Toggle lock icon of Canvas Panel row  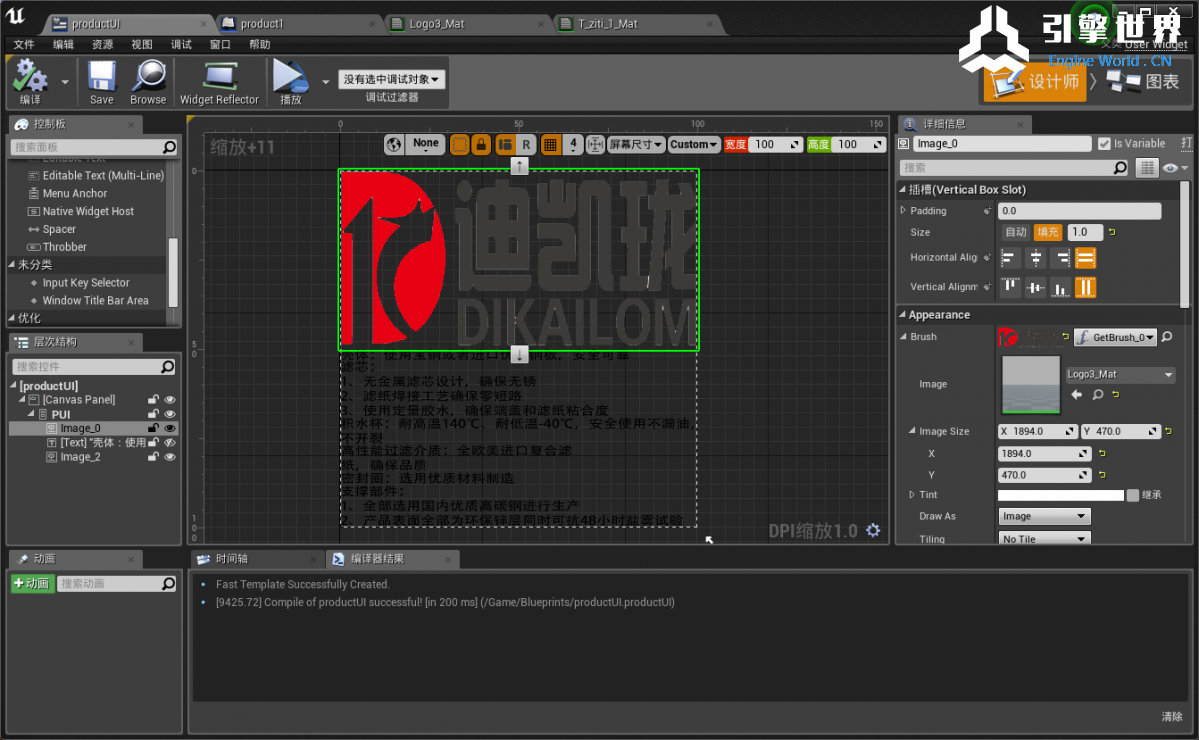click(x=153, y=400)
